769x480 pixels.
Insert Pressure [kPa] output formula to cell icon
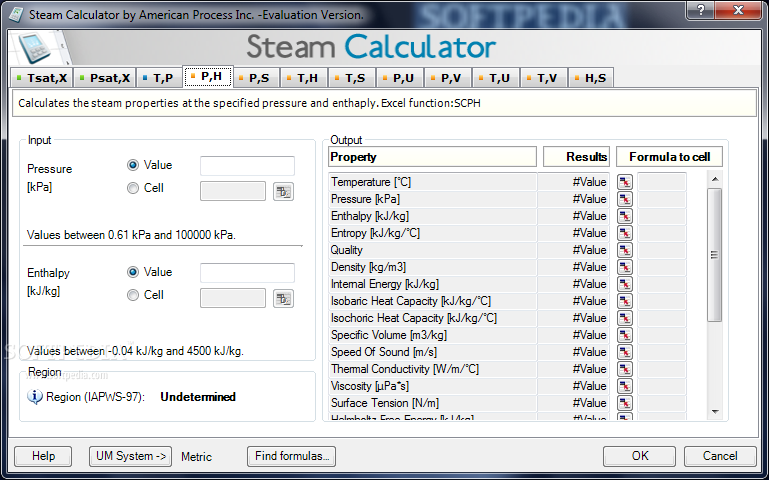tap(625, 199)
